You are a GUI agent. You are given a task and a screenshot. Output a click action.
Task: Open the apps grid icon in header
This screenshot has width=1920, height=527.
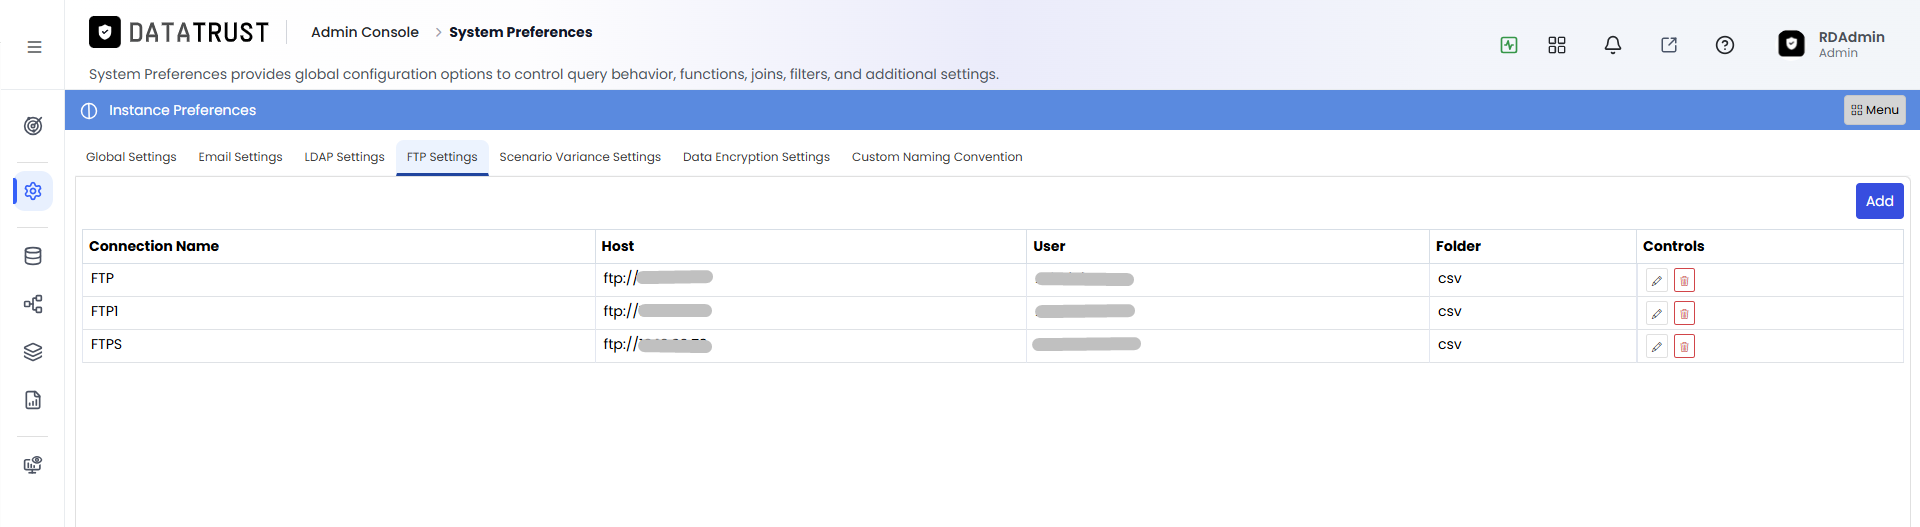(x=1557, y=45)
